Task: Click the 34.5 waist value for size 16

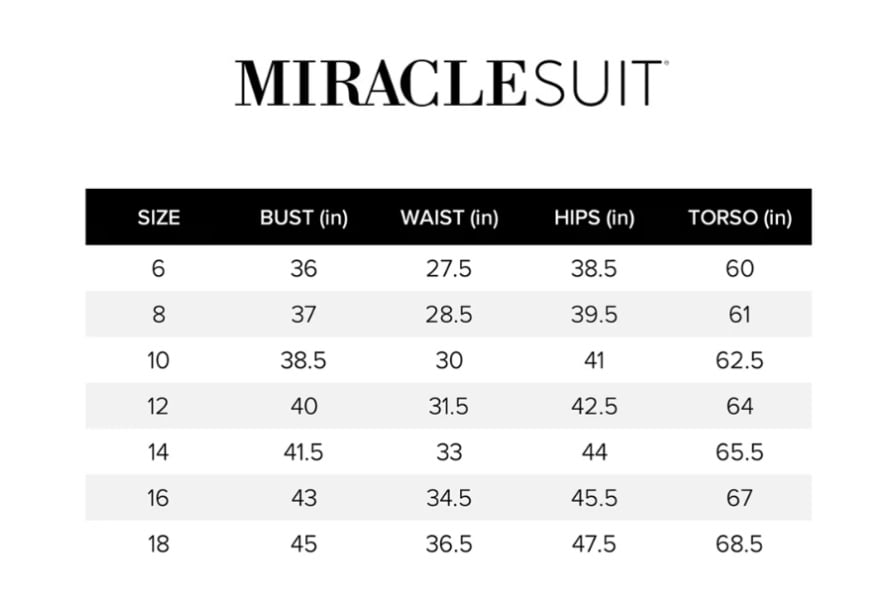Action: 449,498
